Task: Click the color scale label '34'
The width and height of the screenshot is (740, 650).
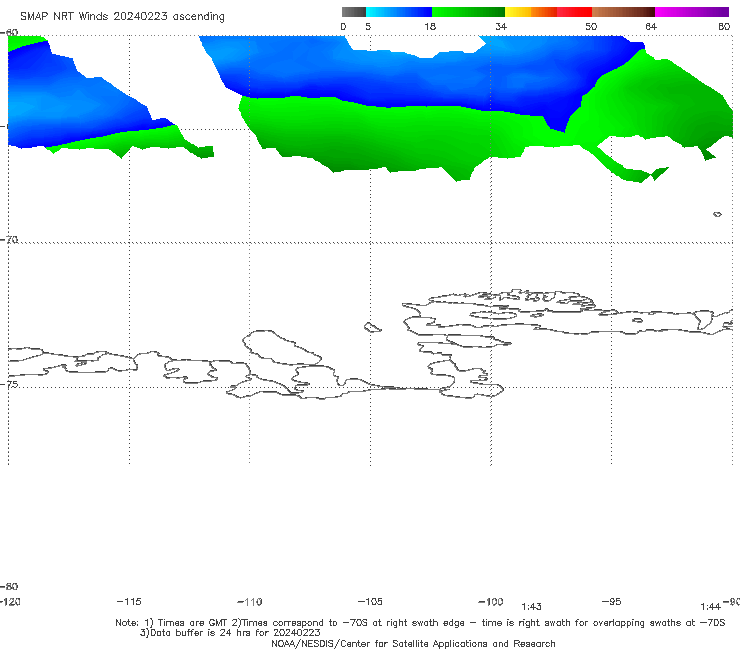Action: coord(501,26)
